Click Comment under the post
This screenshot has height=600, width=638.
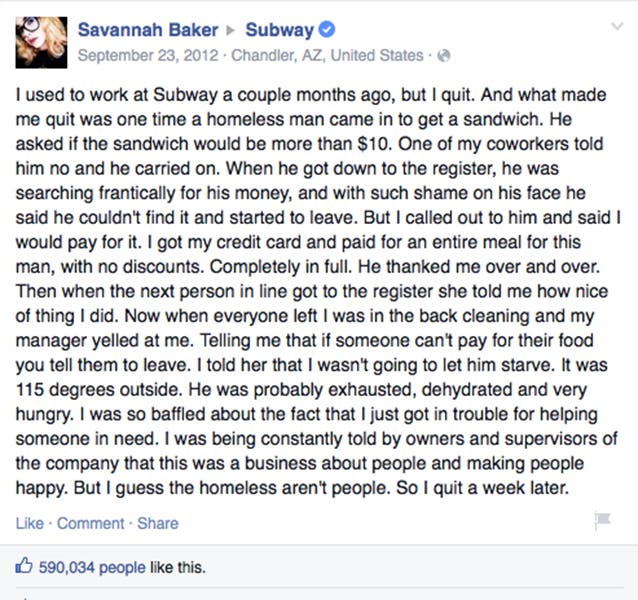click(x=90, y=523)
